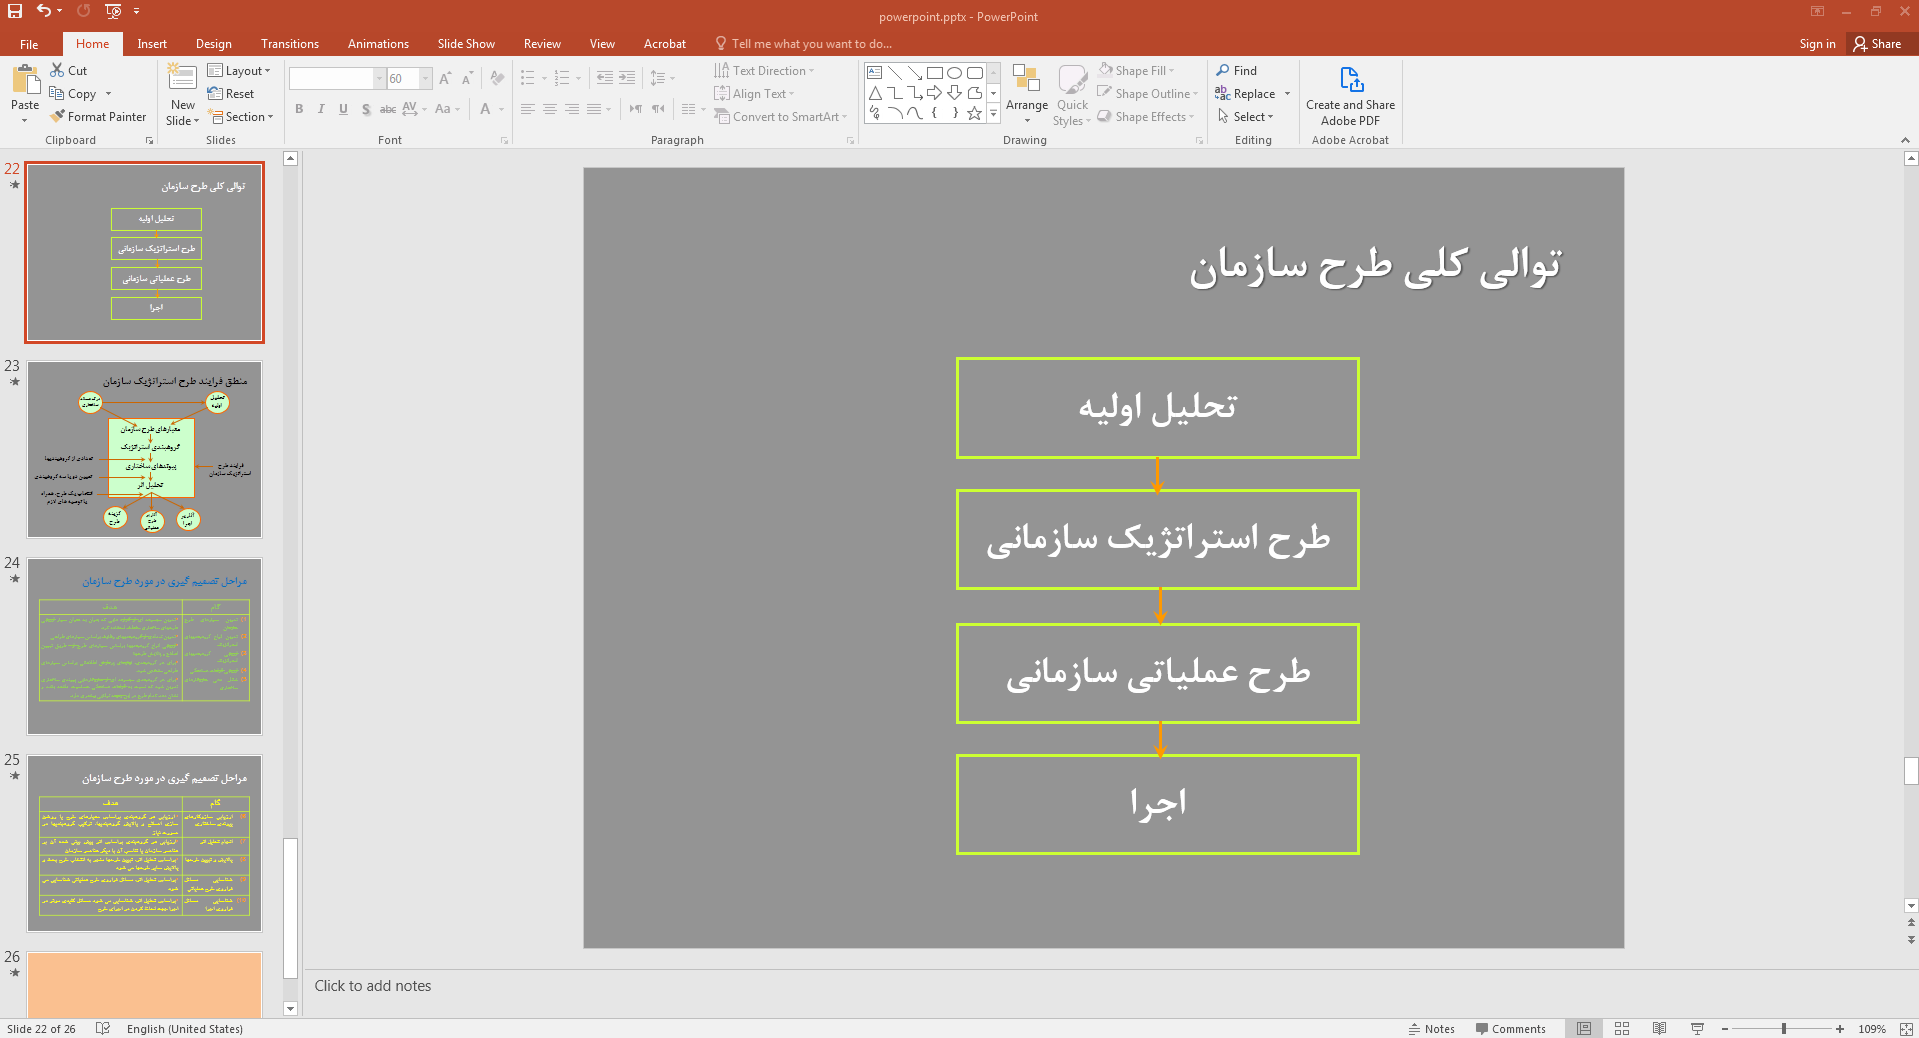The width and height of the screenshot is (1919, 1038).
Task: Open the font name combo box arrow
Action: point(379,78)
